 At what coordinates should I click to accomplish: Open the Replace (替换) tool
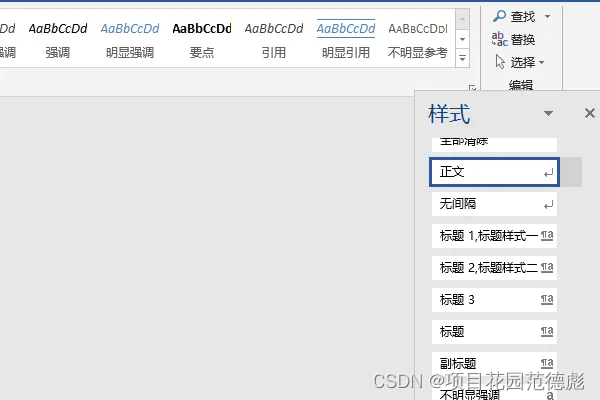[x=514, y=39]
